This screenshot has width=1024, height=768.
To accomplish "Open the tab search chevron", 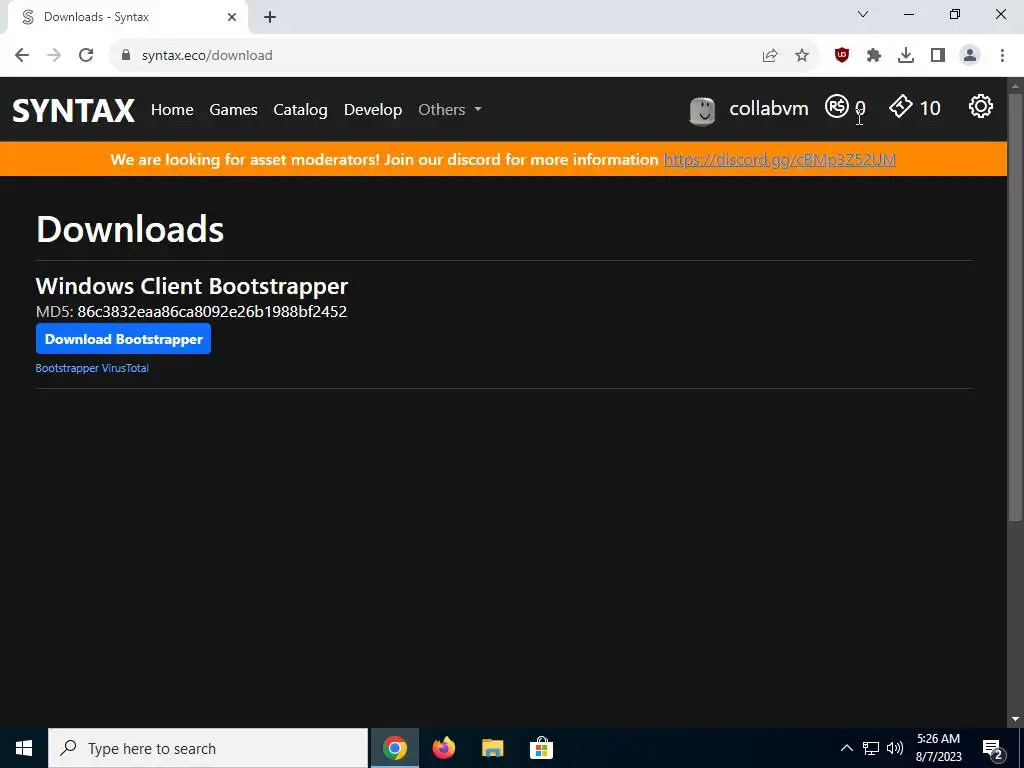I will (x=863, y=14).
